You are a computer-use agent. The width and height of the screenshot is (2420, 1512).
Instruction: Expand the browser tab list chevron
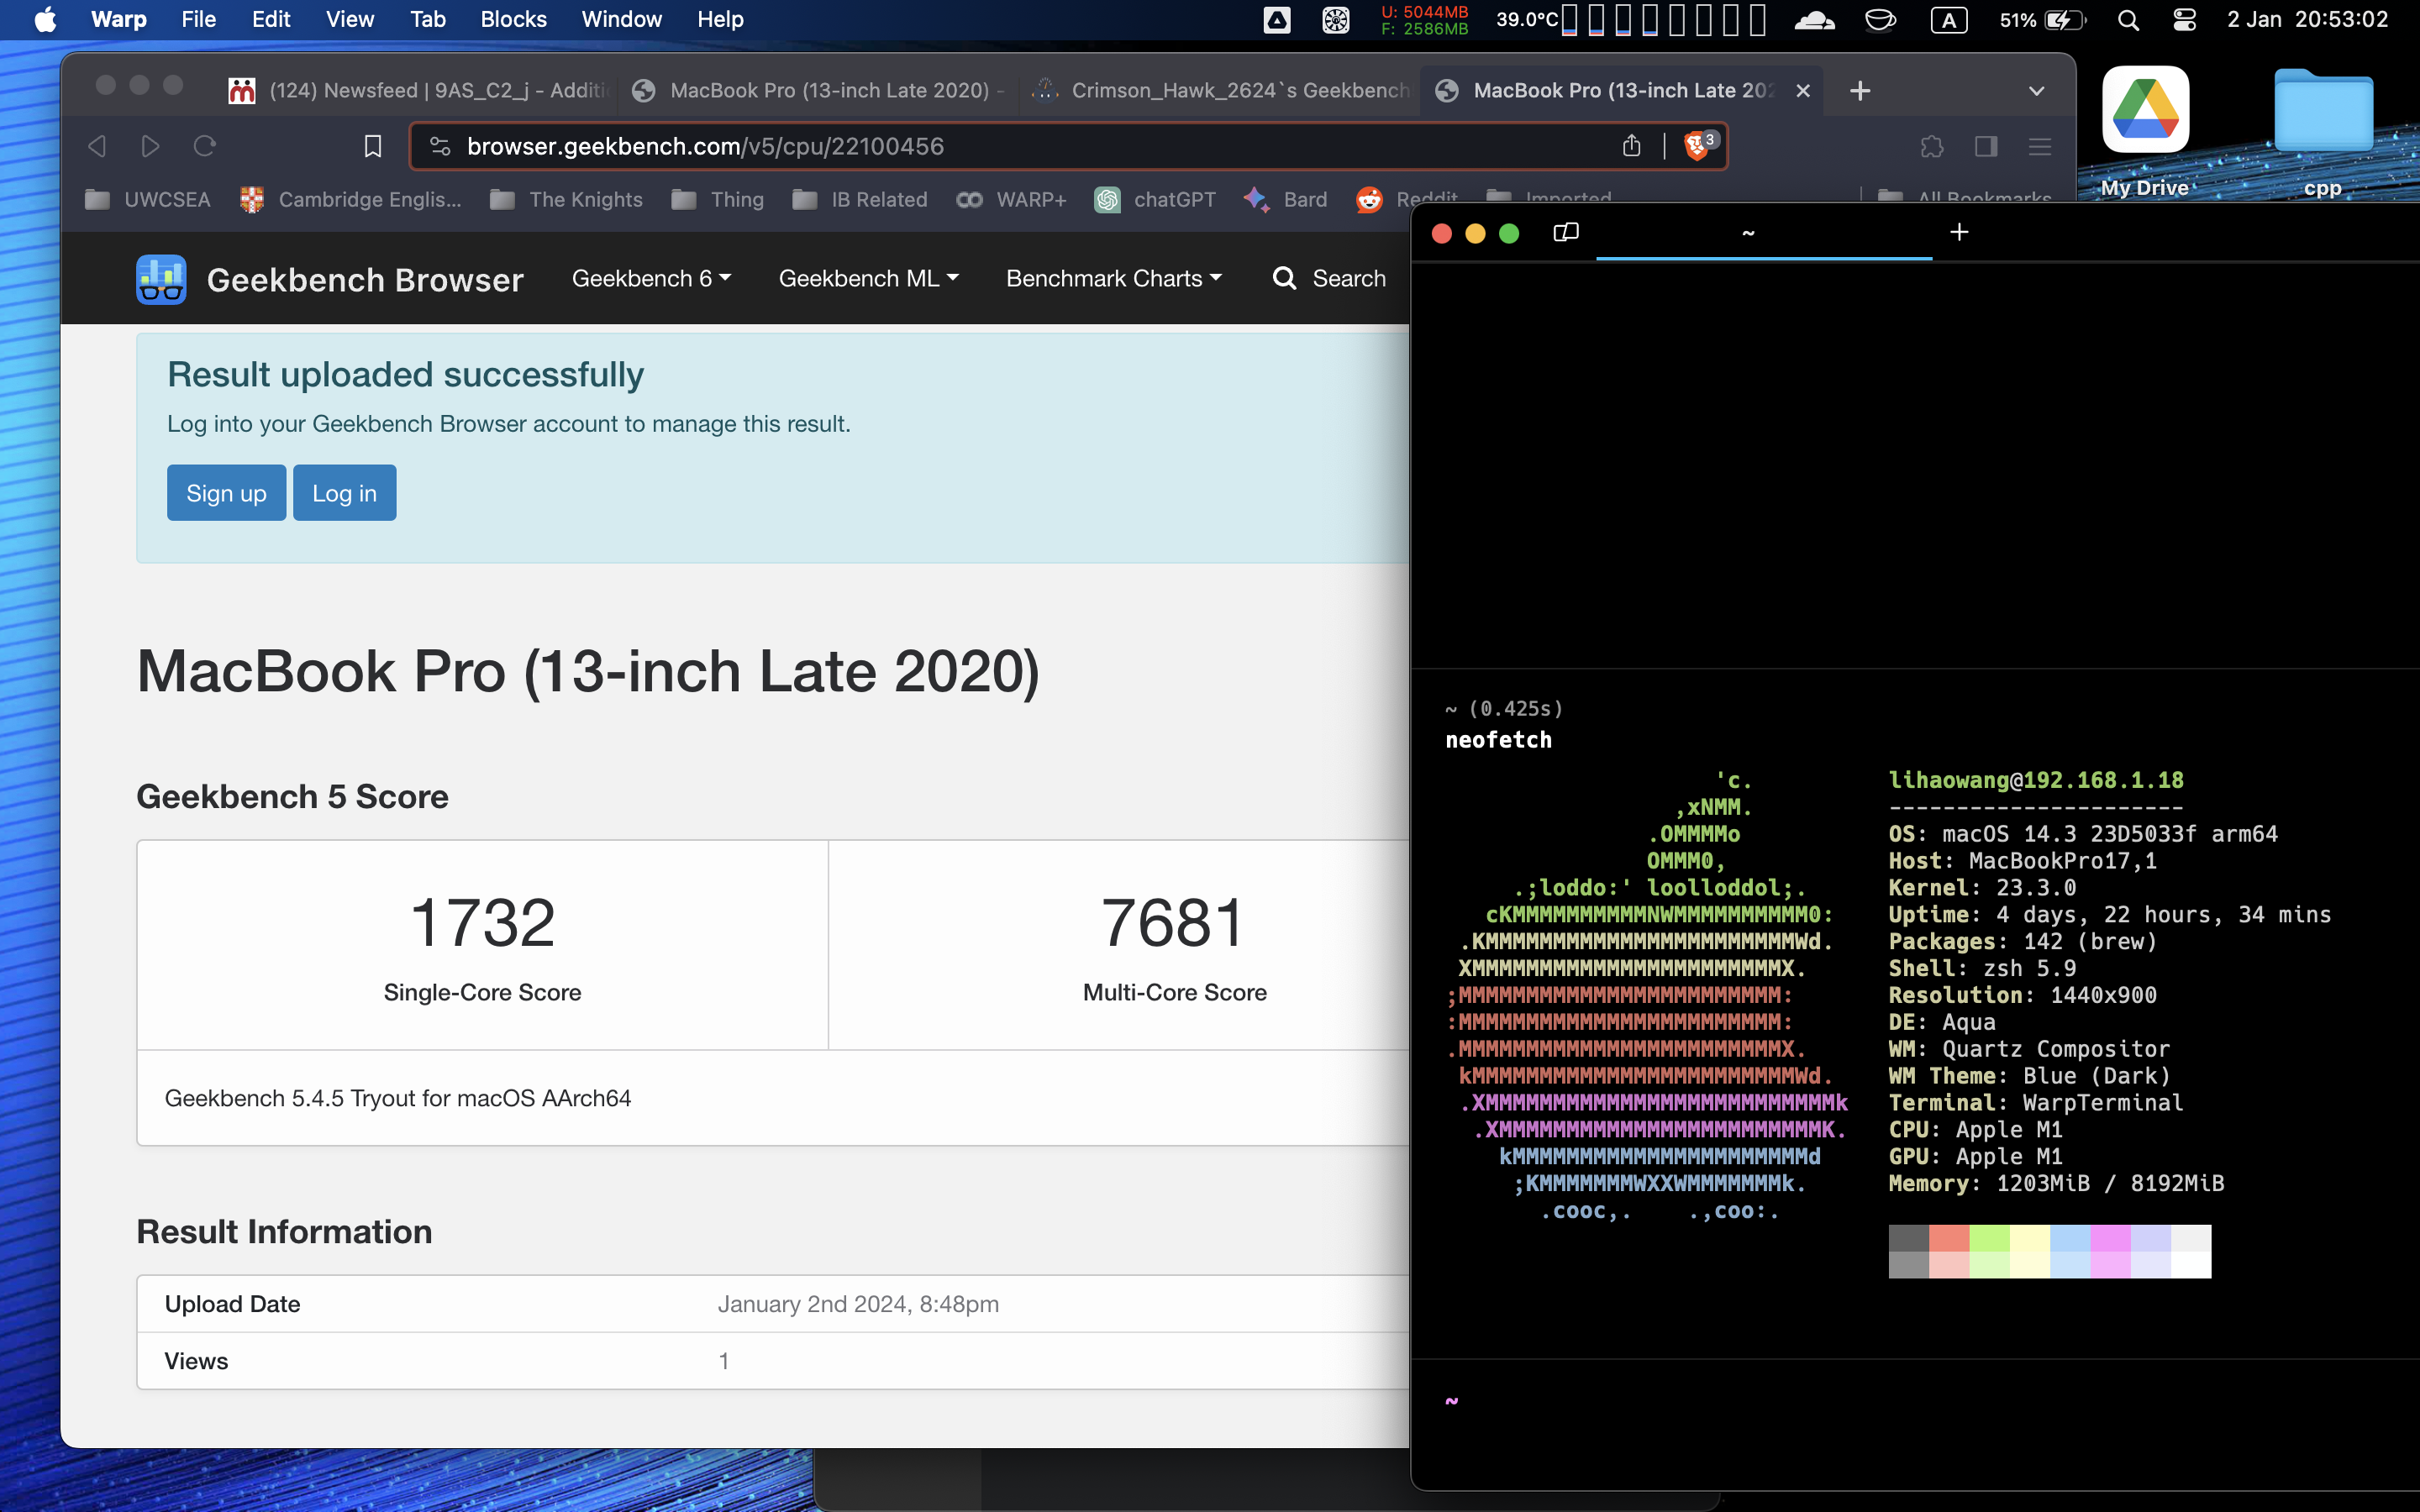[2036, 91]
